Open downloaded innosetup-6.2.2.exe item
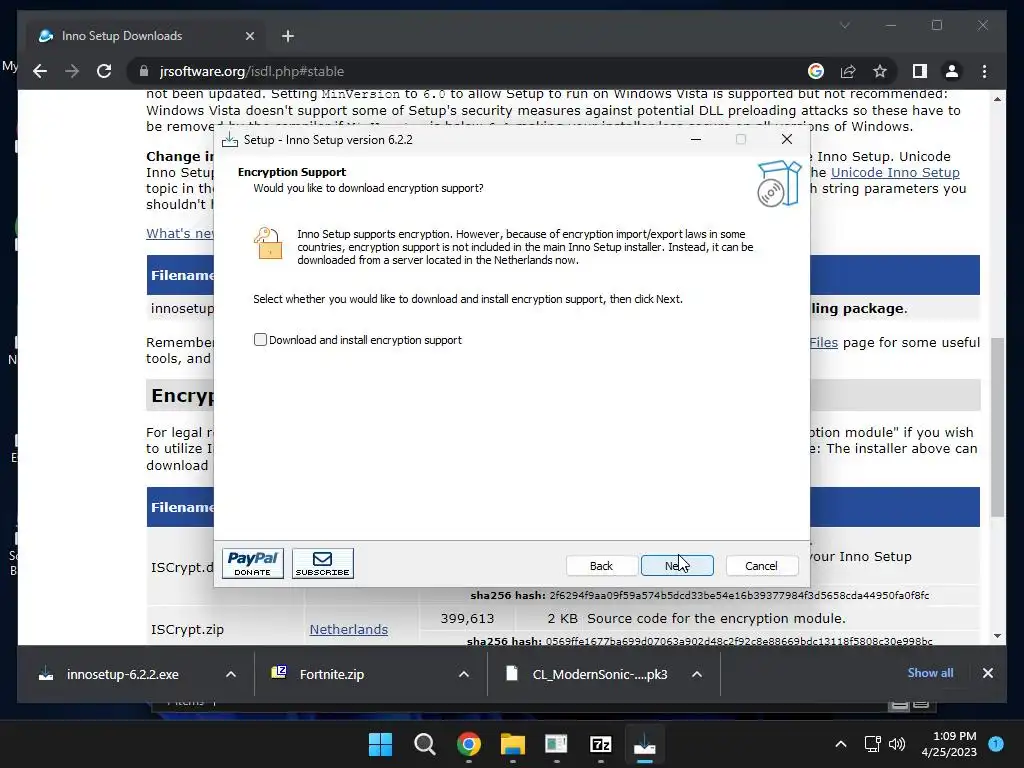Image resolution: width=1024 pixels, height=768 pixels. click(122, 674)
